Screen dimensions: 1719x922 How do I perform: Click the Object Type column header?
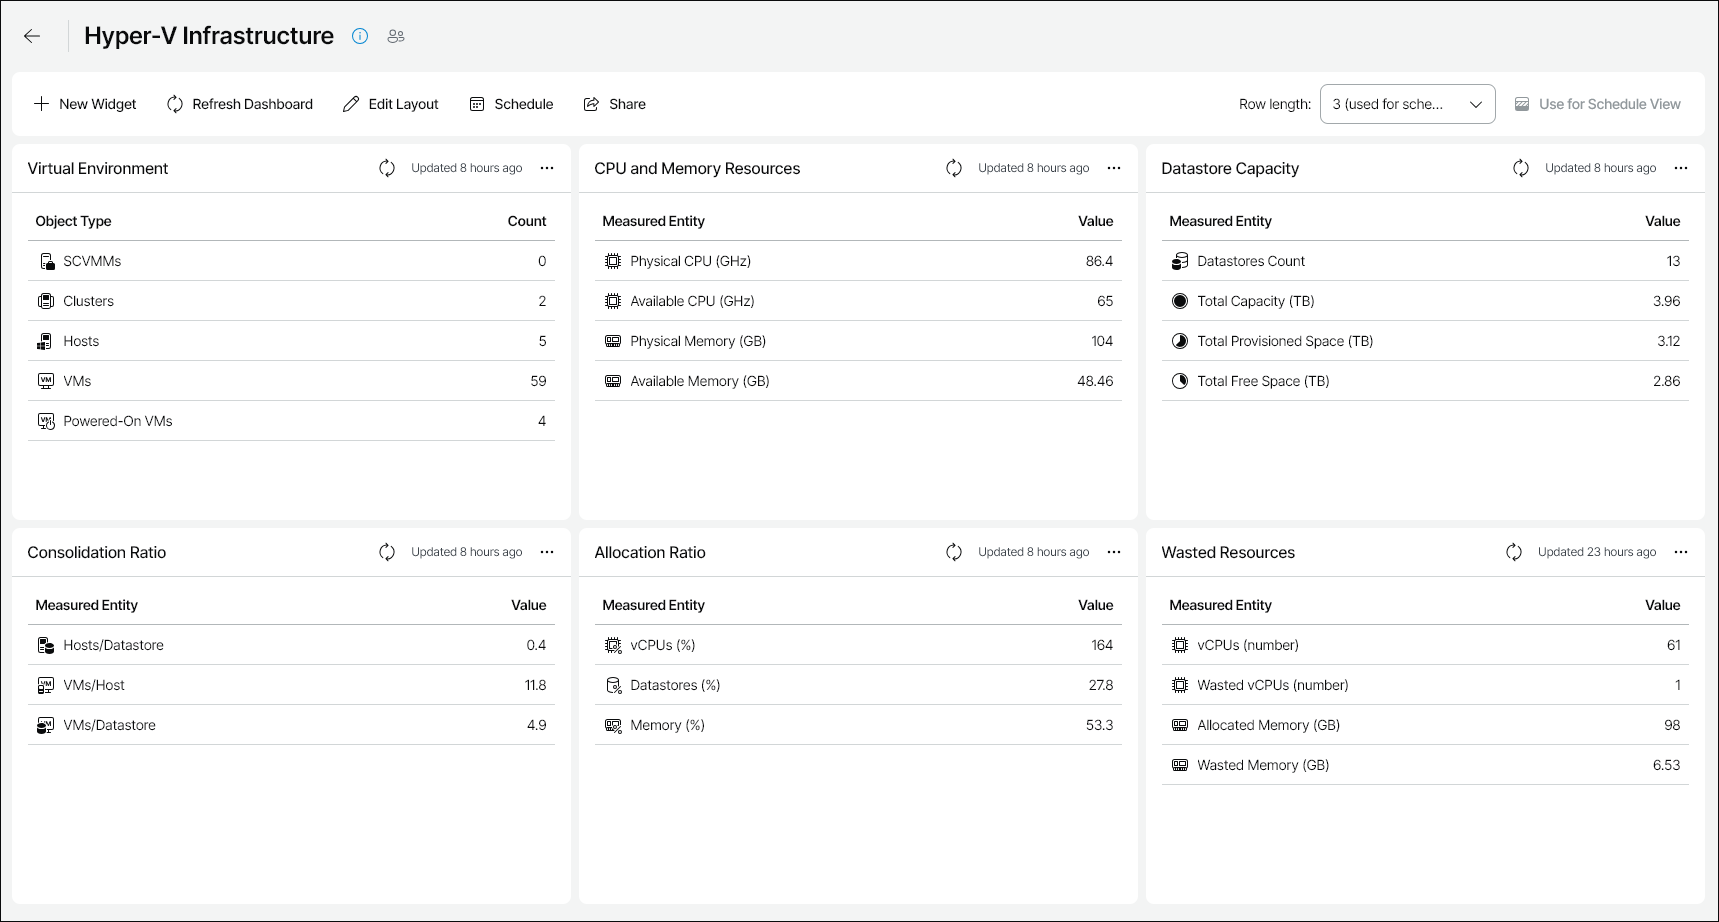(73, 221)
